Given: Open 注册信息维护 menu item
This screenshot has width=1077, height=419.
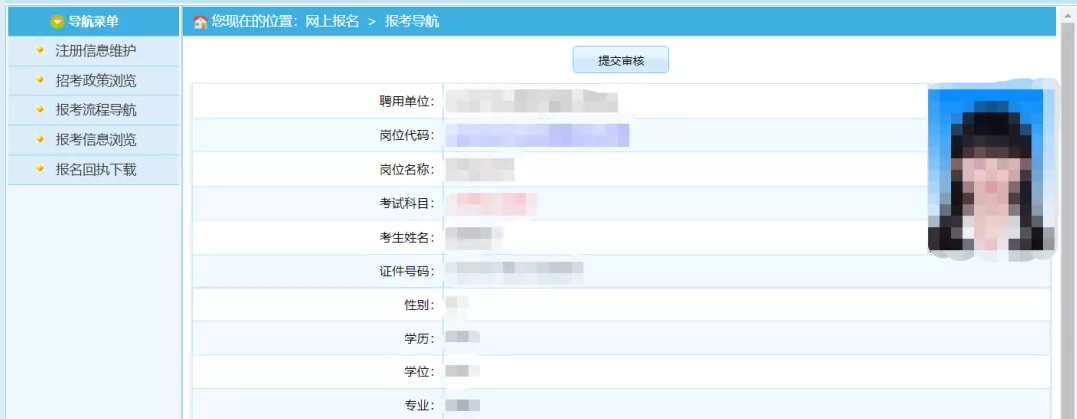Looking at the screenshot, I should (x=96, y=50).
